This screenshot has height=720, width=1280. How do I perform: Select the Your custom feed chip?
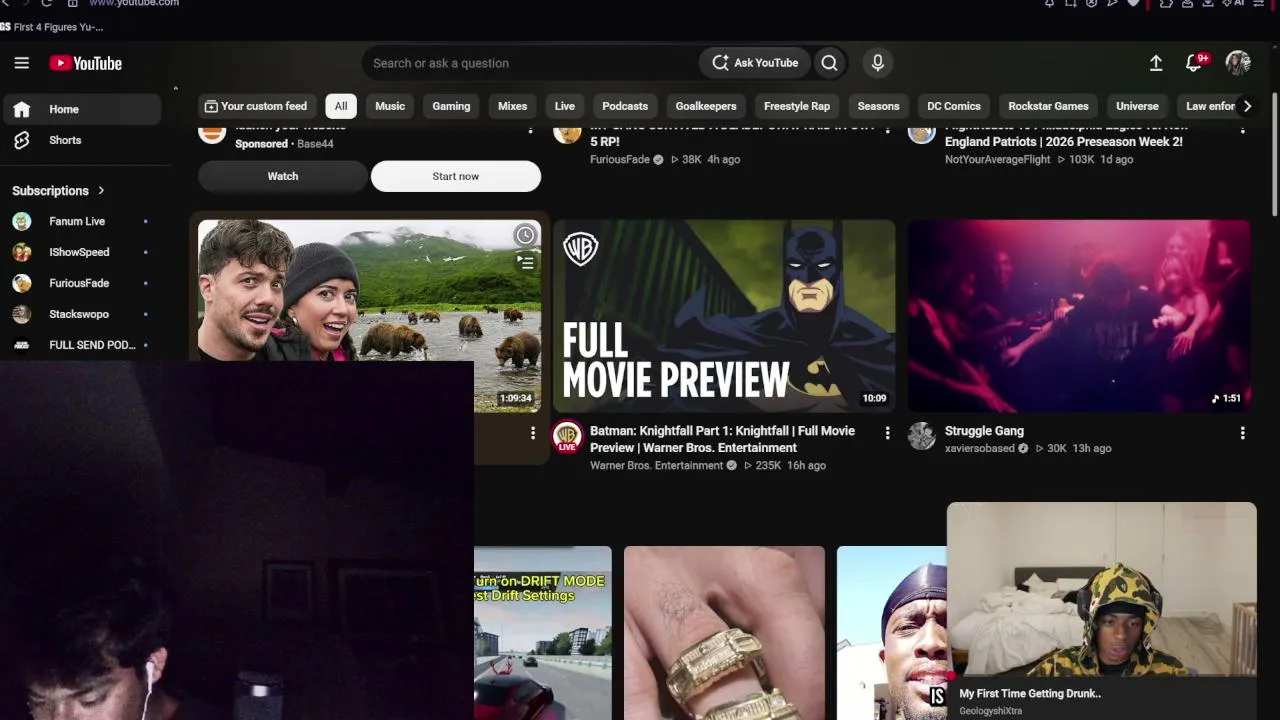[255, 106]
